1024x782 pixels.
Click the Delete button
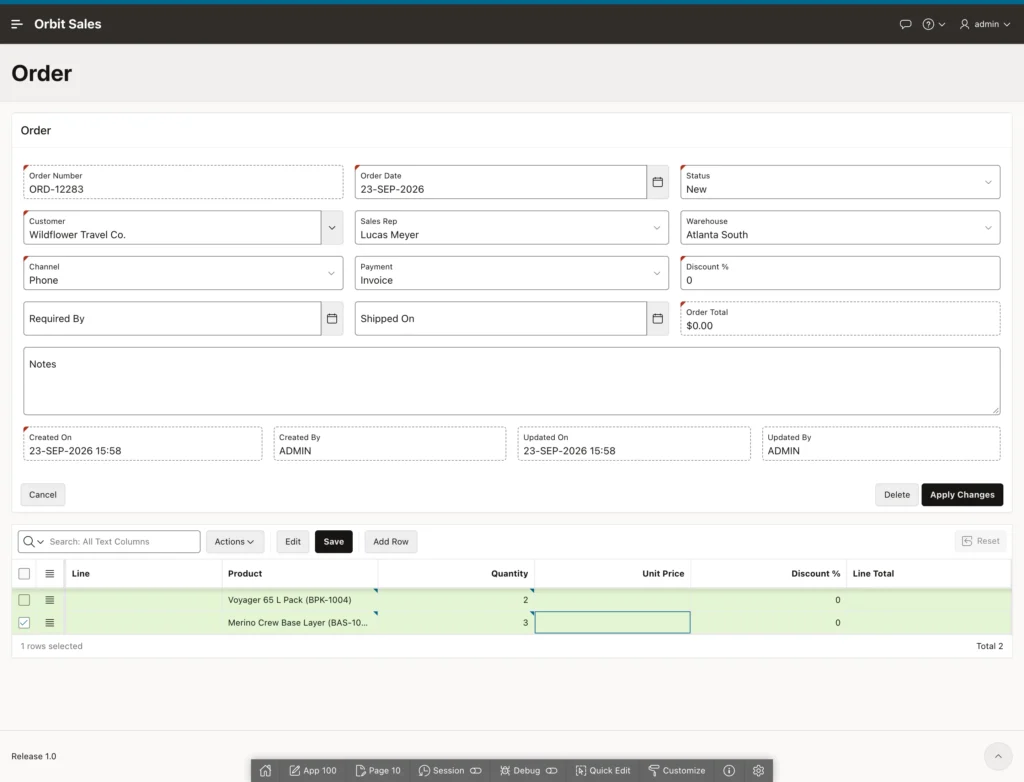coord(897,495)
